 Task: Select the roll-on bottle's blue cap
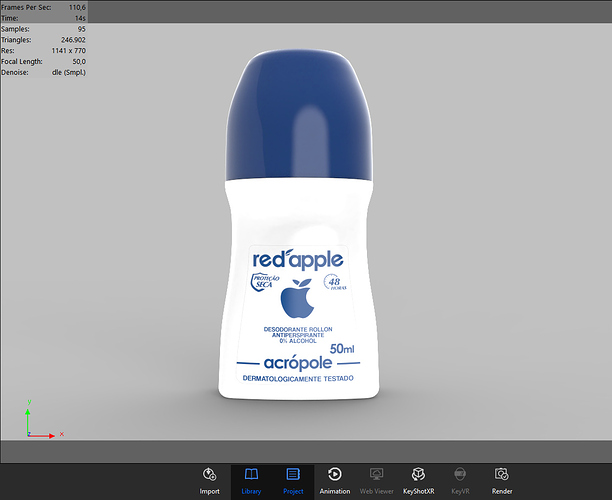(299, 115)
